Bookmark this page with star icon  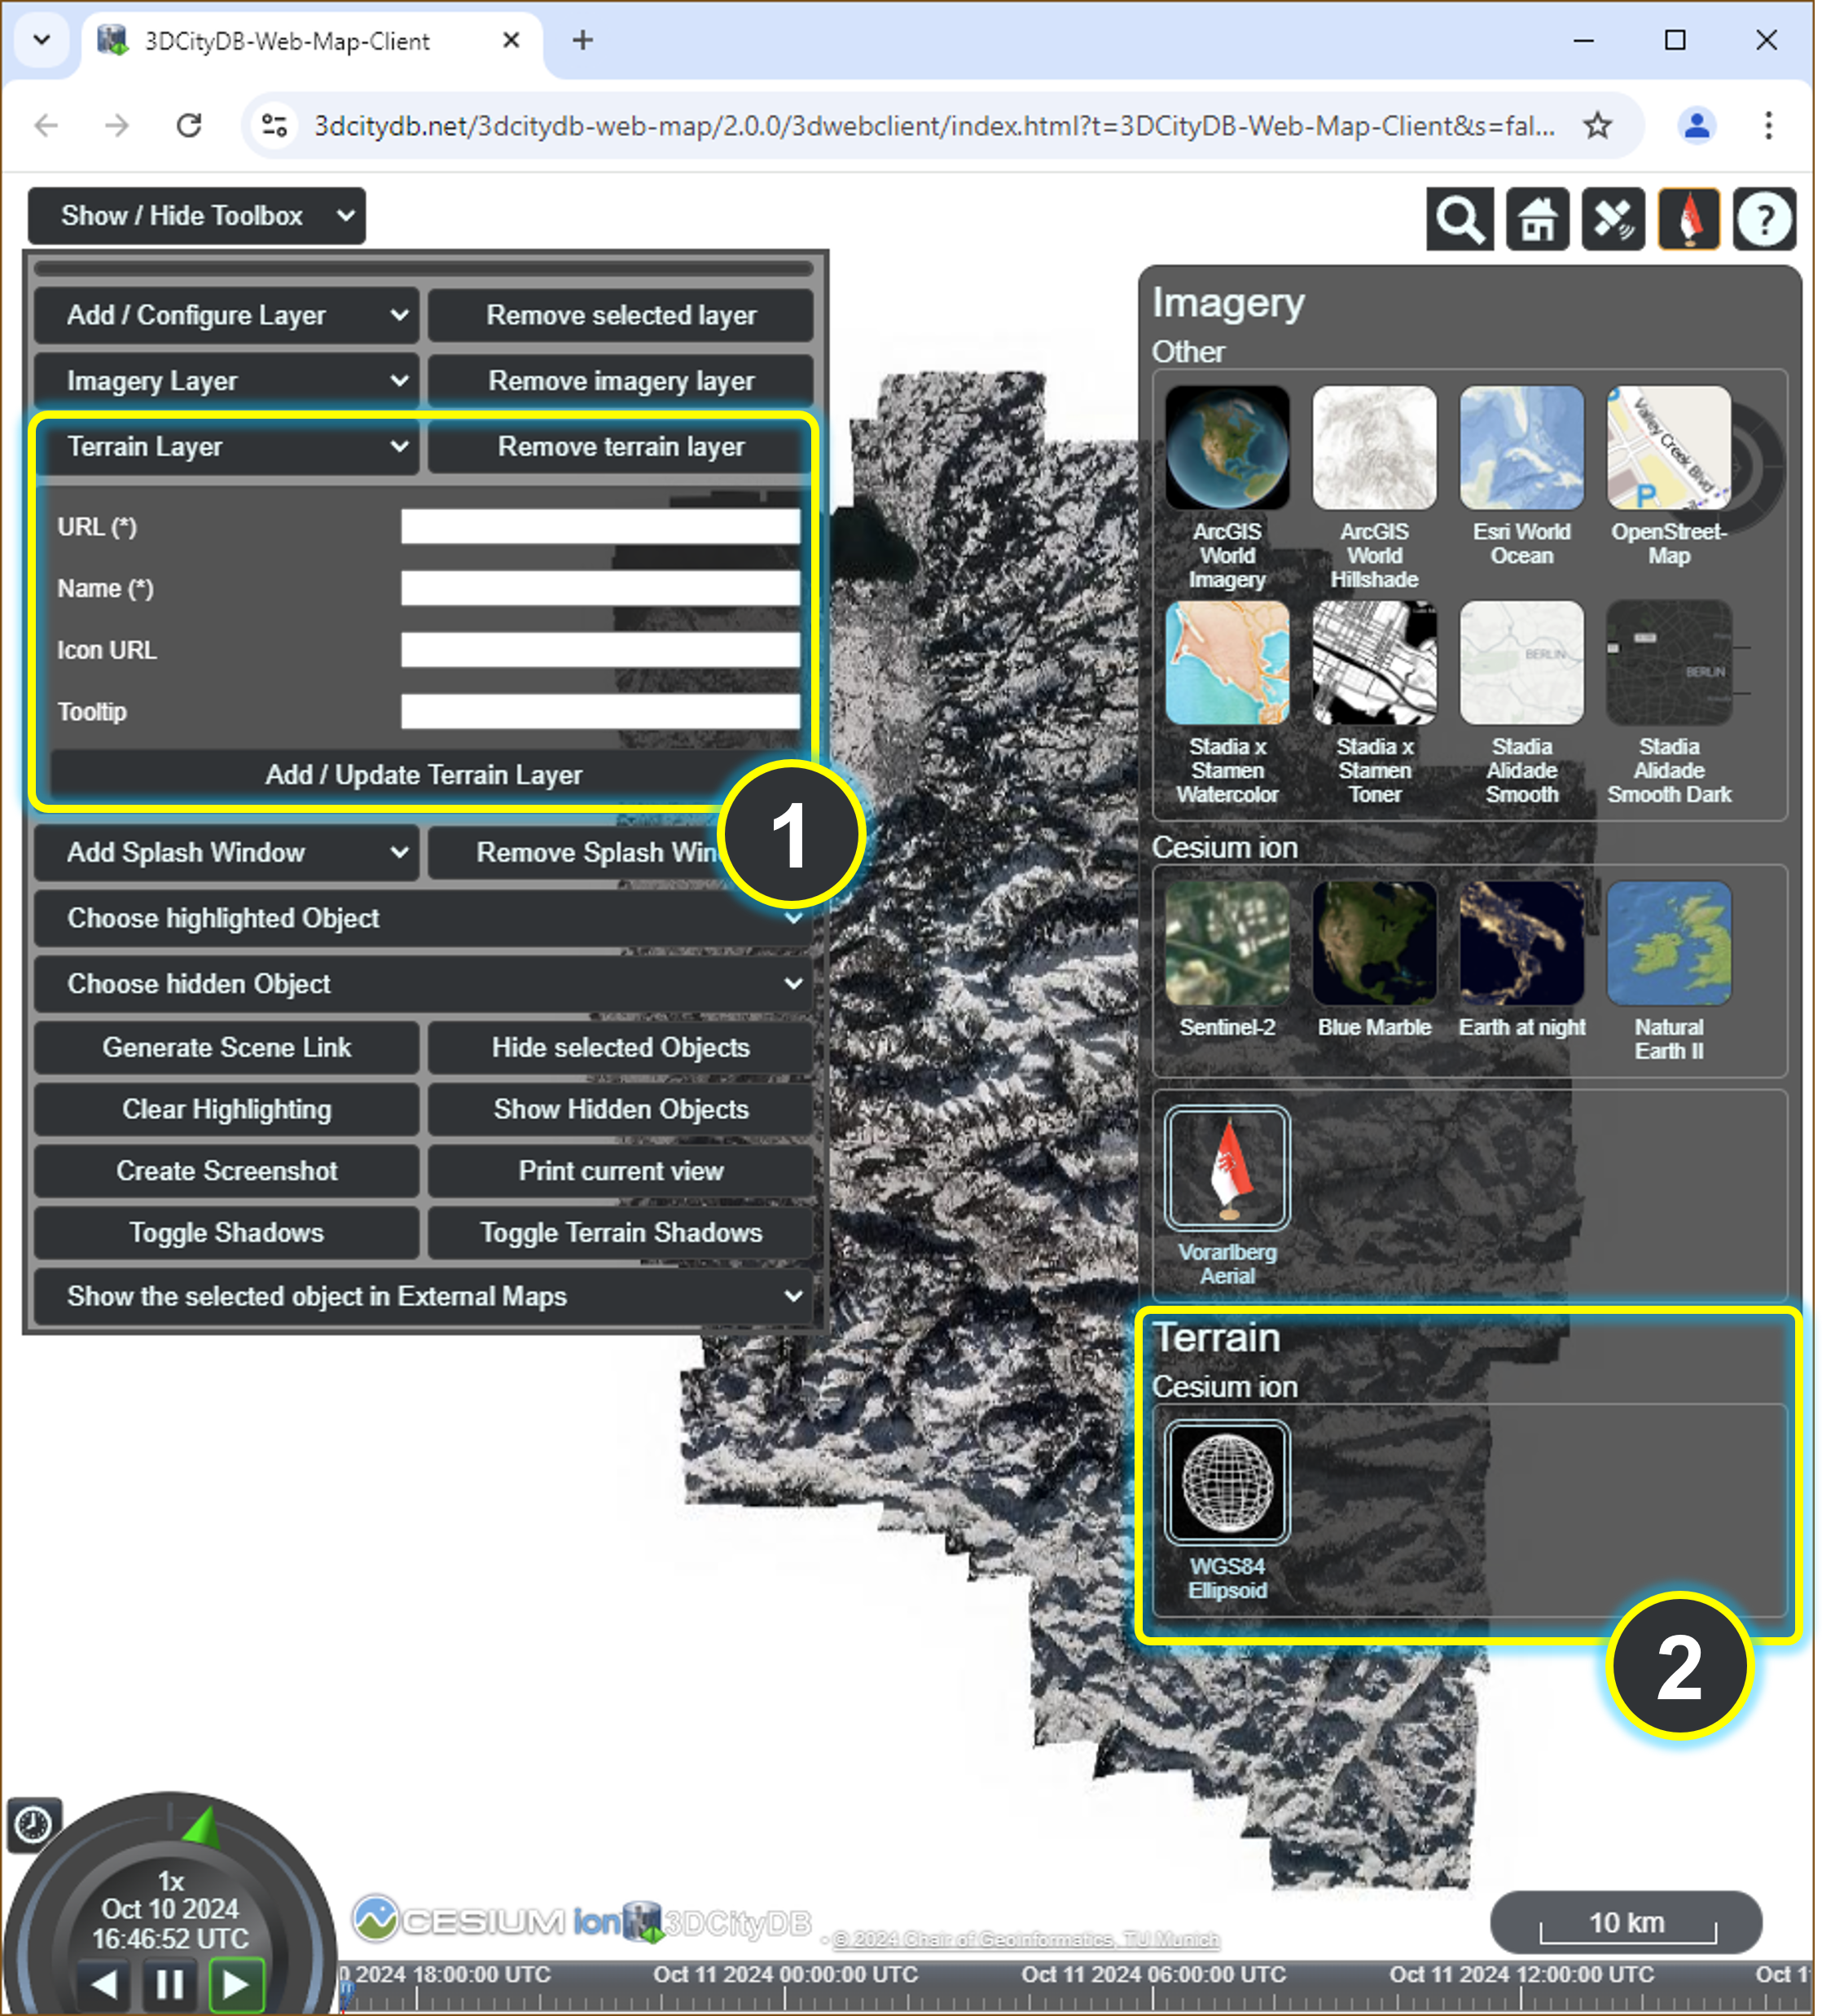(1597, 126)
